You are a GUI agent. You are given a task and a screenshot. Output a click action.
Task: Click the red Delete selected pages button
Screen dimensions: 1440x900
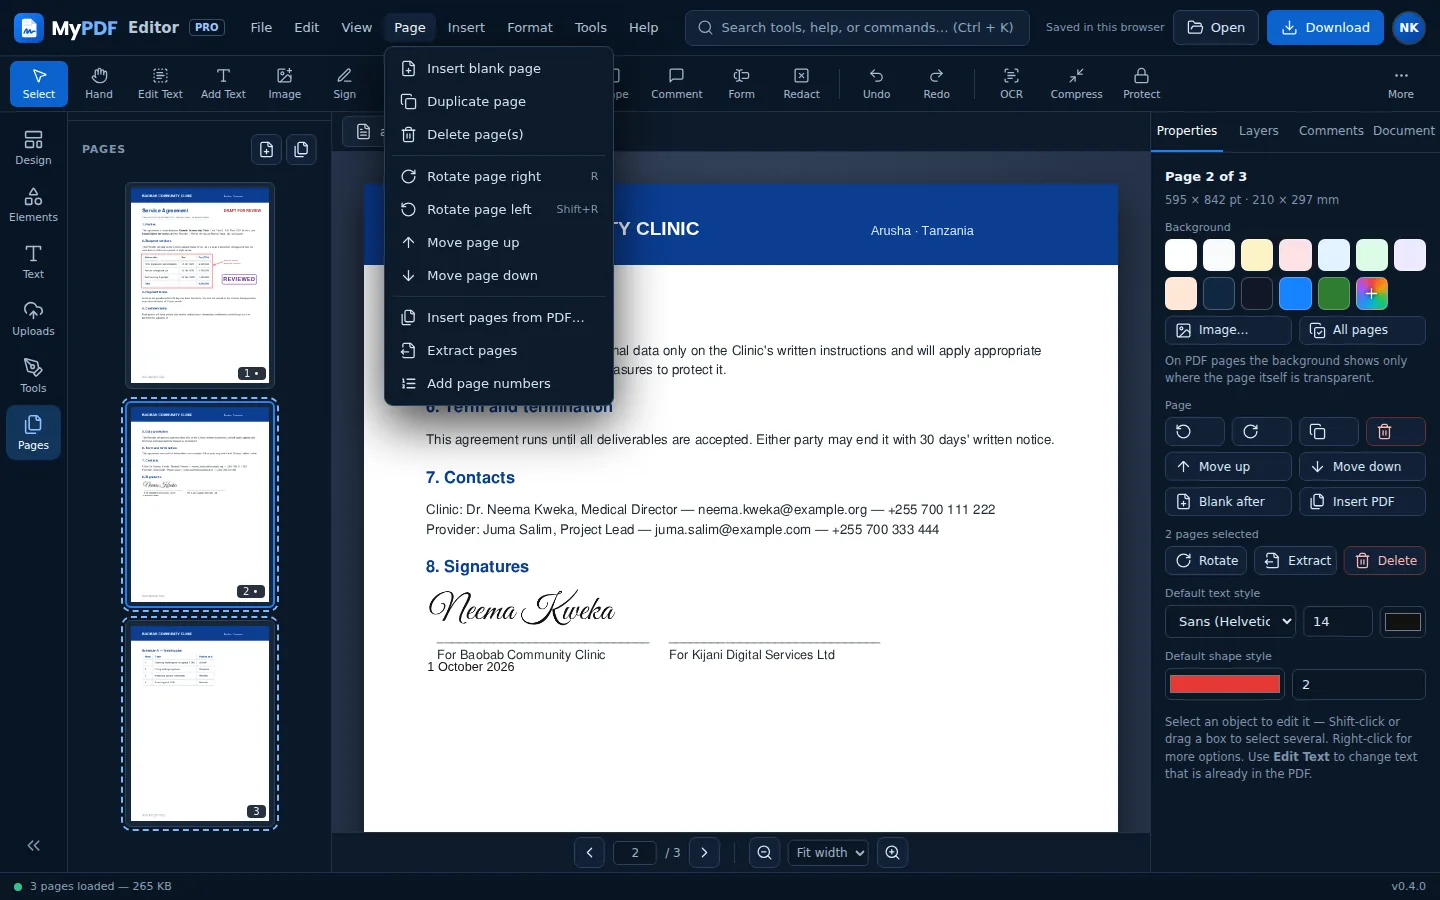(1385, 561)
